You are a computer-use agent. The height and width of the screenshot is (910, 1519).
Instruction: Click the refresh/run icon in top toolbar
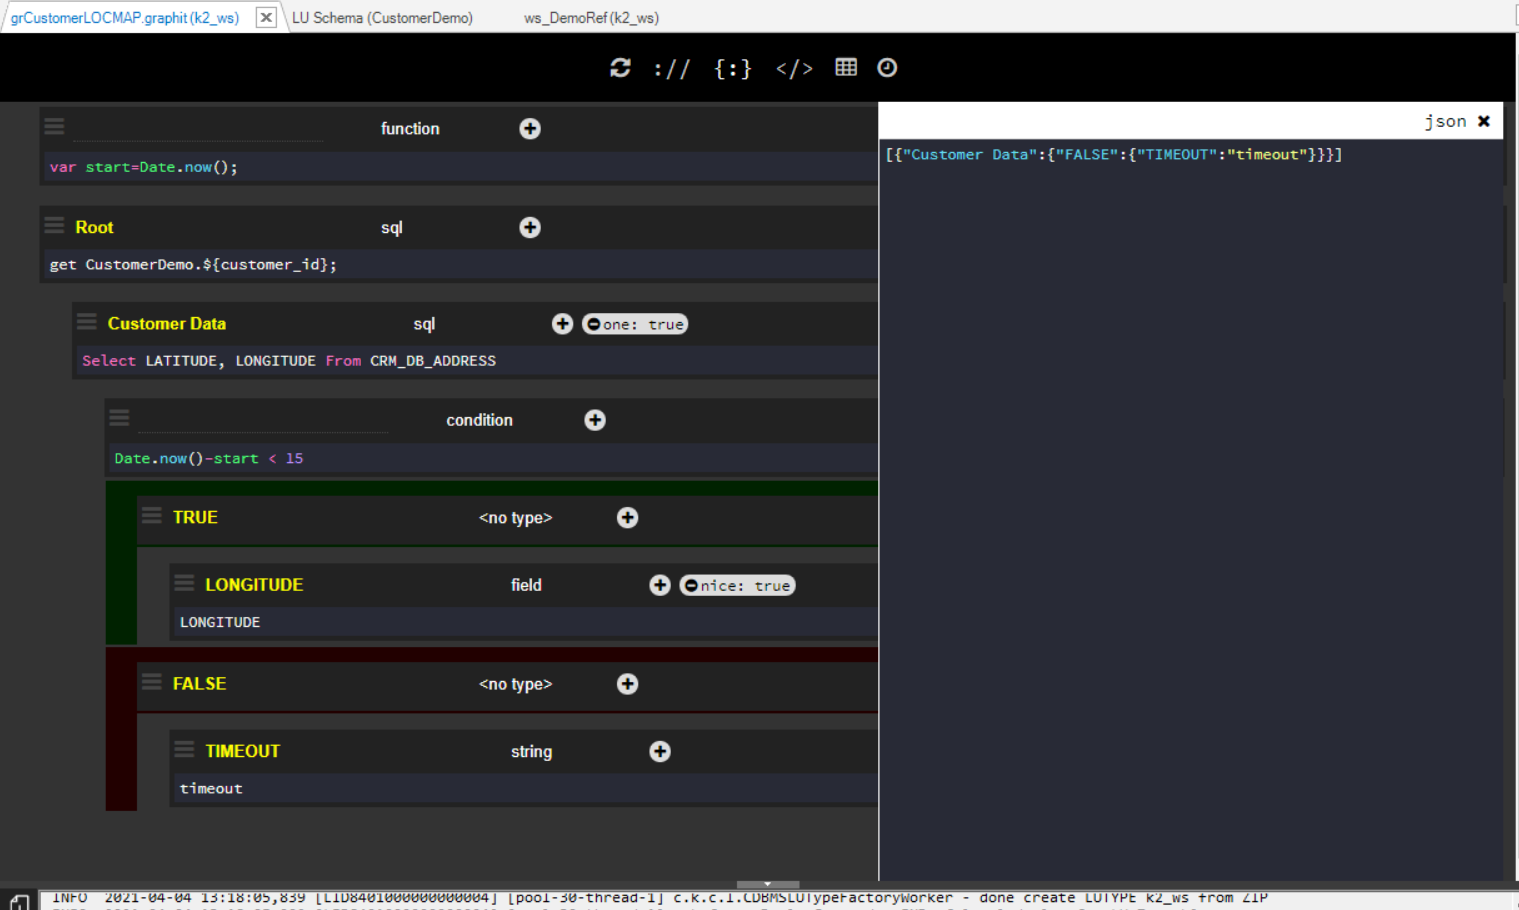click(620, 68)
